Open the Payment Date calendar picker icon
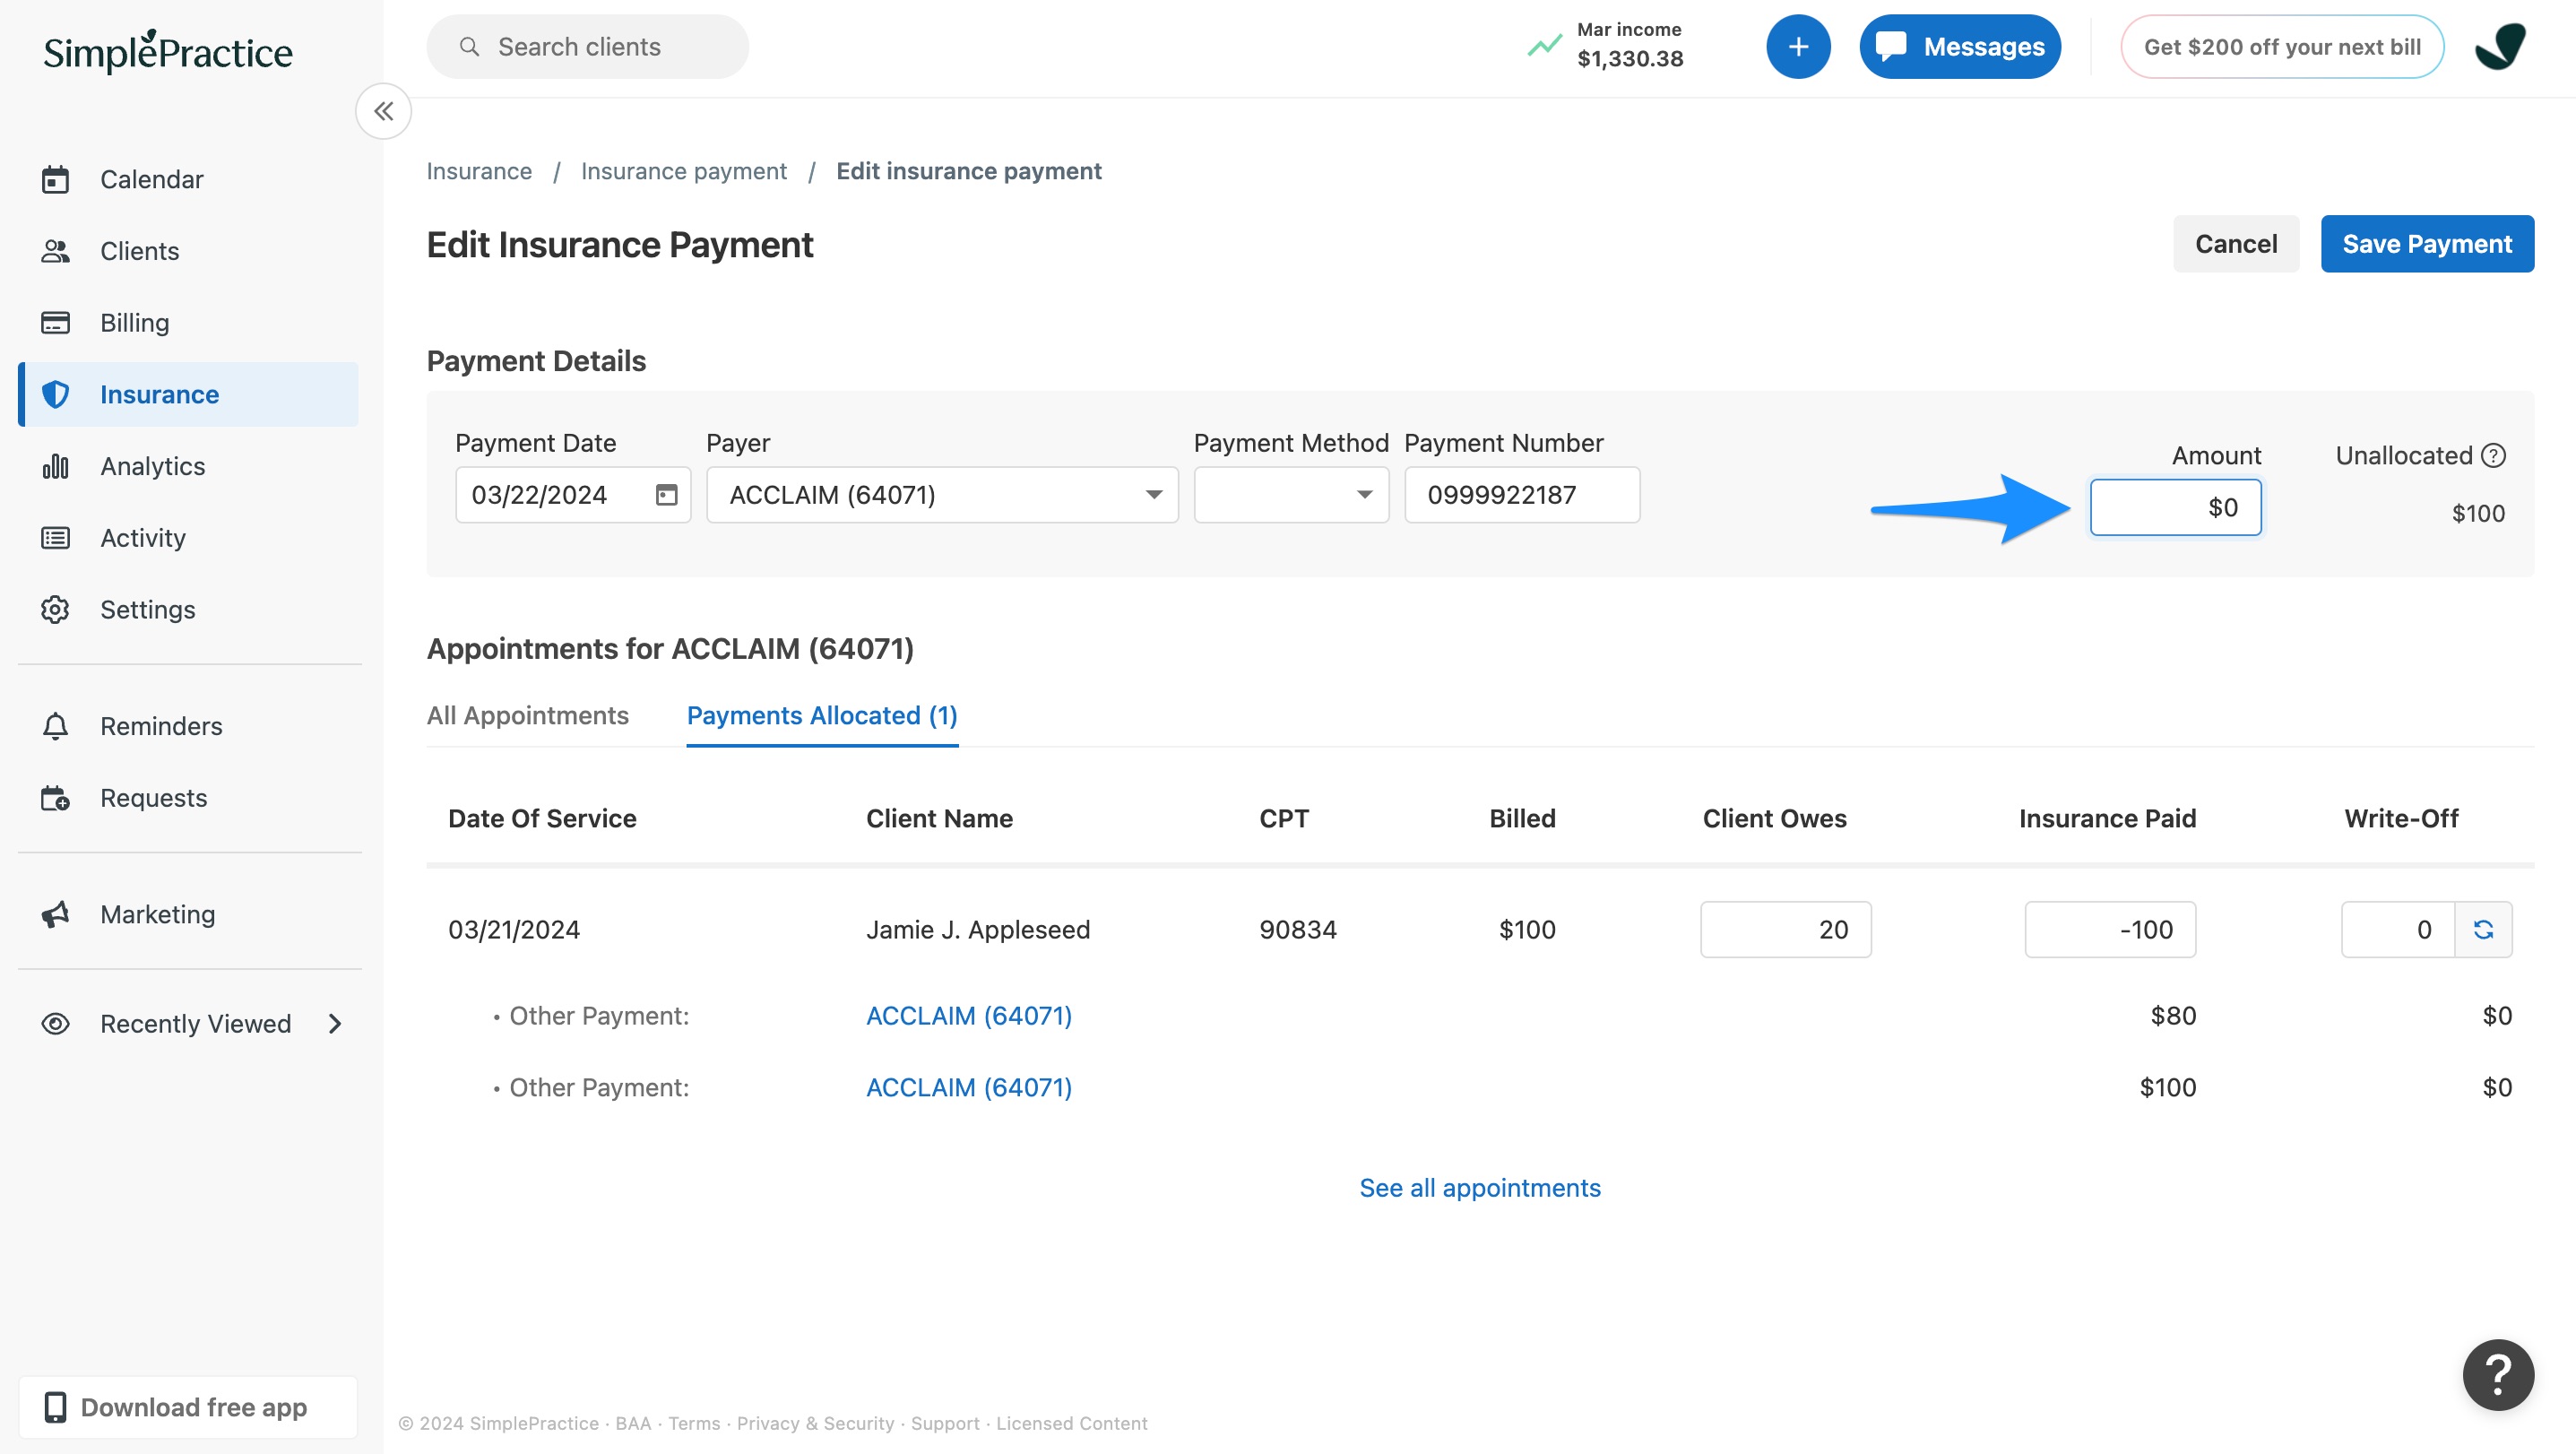This screenshot has width=2576, height=1454. [x=666, y=494]
